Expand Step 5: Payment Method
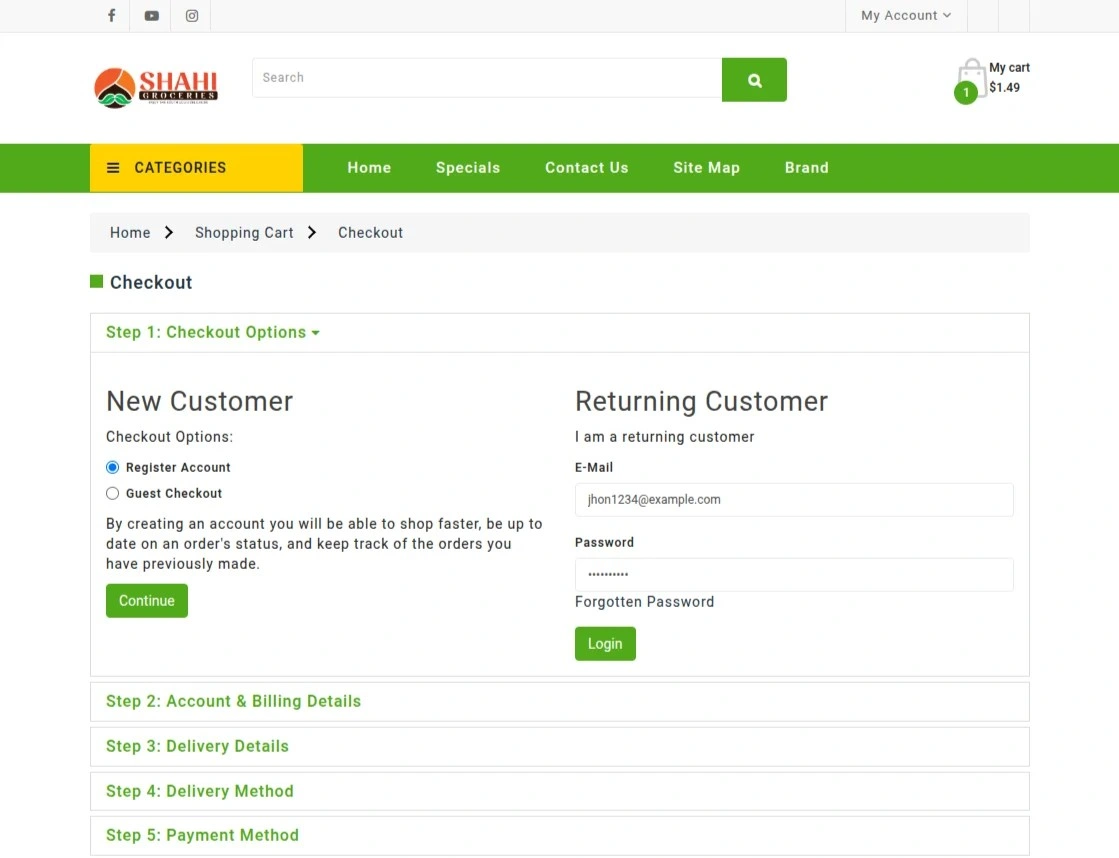The width and height of the screenshot is (1119, 858). (x=203, y=835)
